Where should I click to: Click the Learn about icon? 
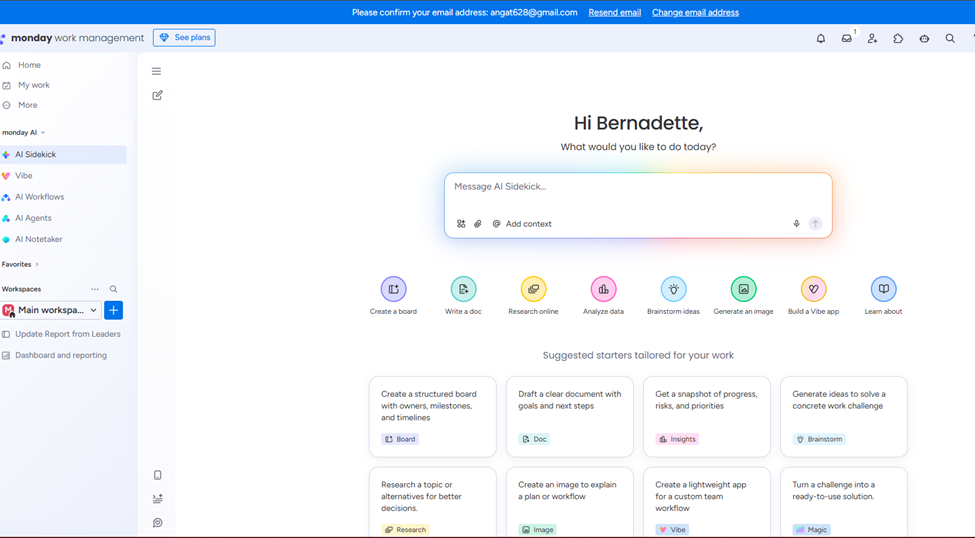point(884,289)
